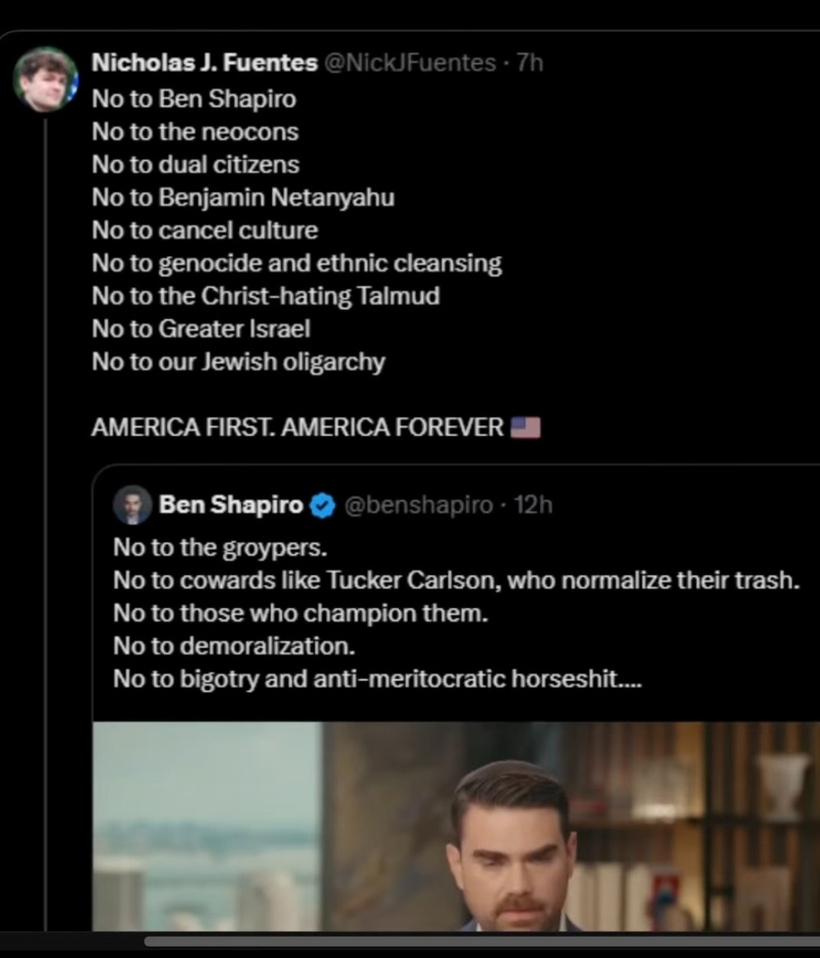
Task: Click the @NickJFuentes handle
Action: [408, 63]
